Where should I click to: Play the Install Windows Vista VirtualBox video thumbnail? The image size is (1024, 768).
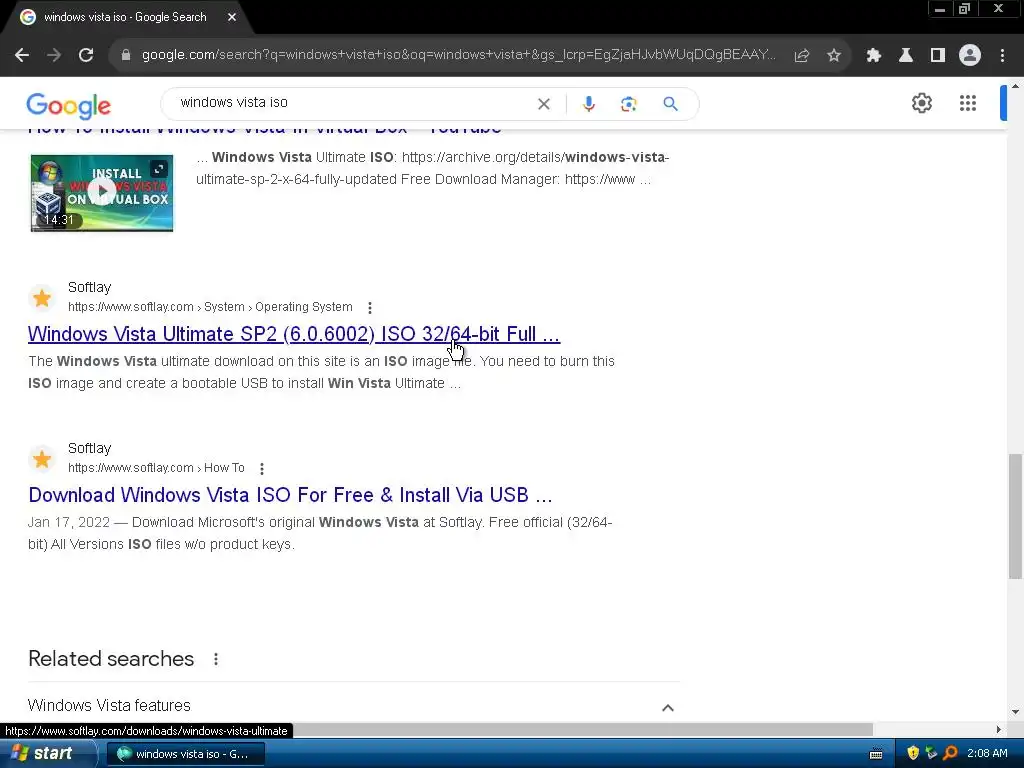pos(102,193)
